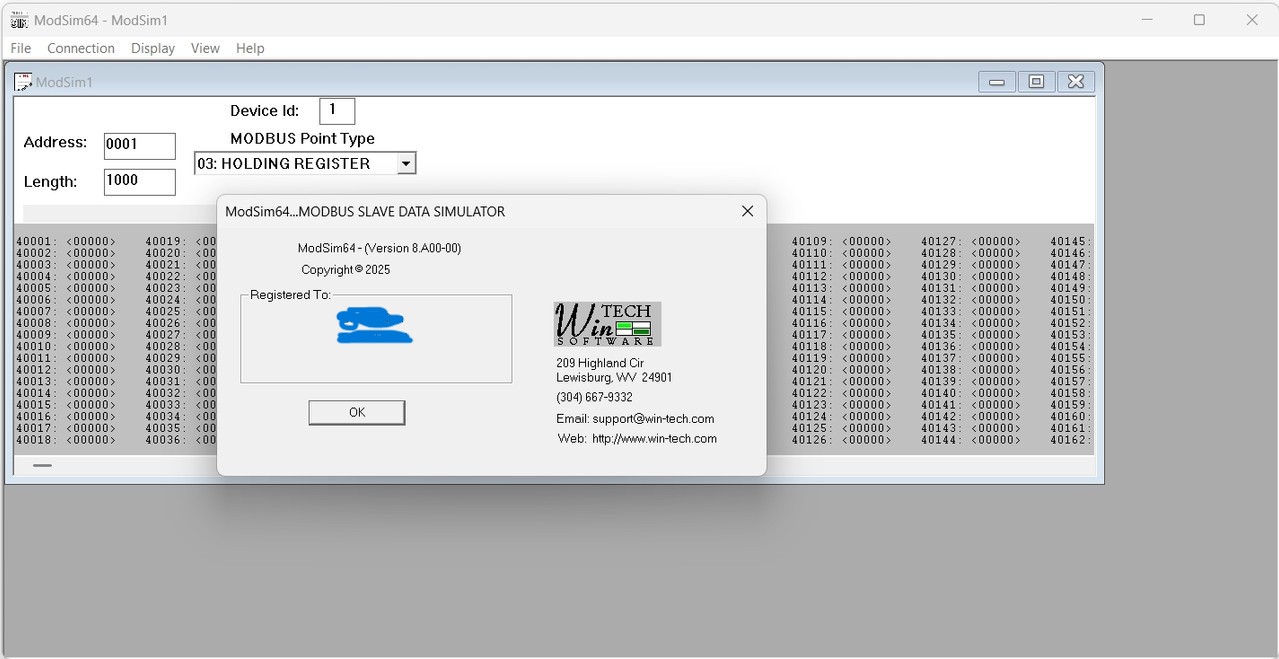Viewport: 1279px width, 659px height.
Task: Open the Help menu
Action: 250,48
